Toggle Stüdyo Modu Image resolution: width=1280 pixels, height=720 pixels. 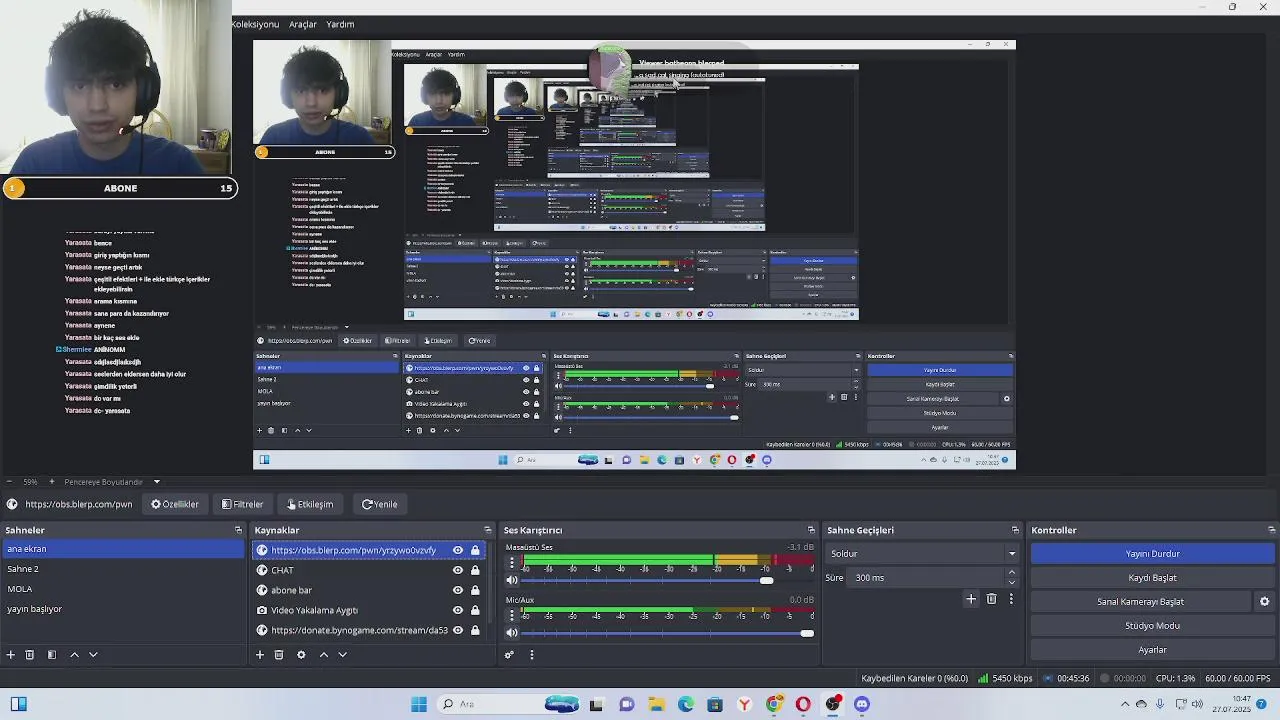(x=1152, y=626)
